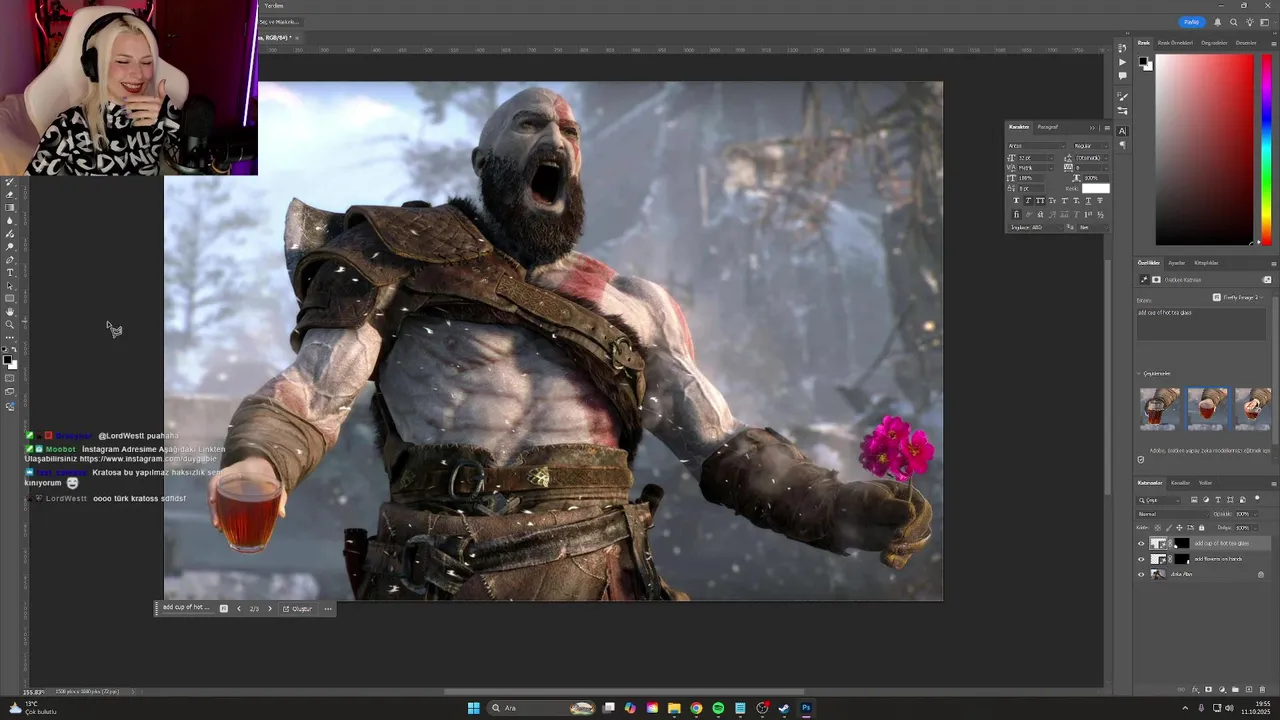Image resolution: width=1280 pixels, height=720 pixels.
Task: Select the Zoom magnifier tool
Action: click(10, 325)
